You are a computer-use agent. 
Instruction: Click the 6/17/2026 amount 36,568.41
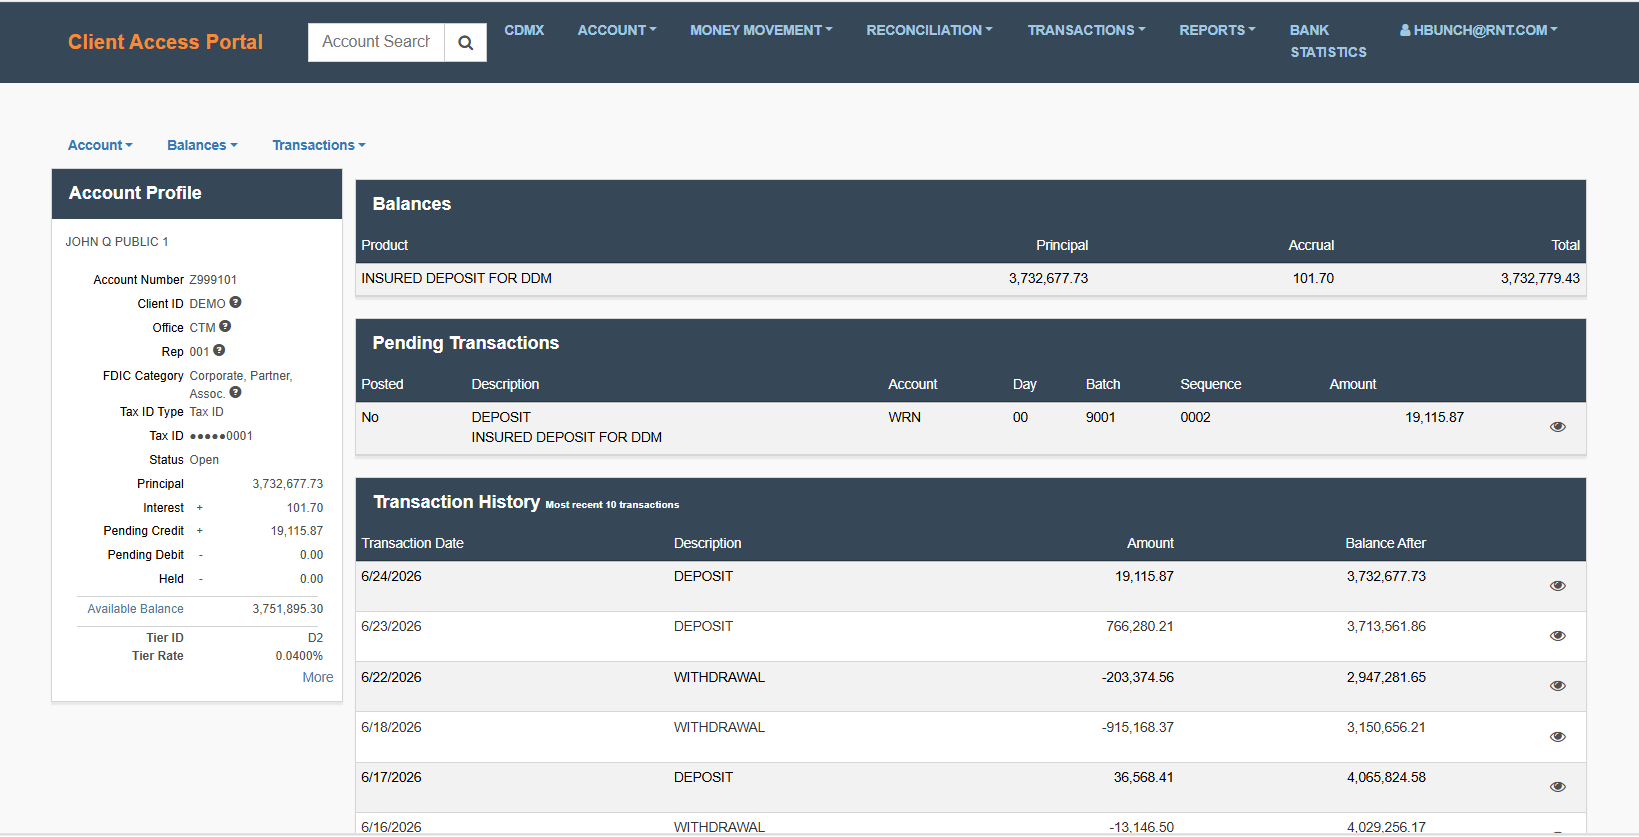pos(1144,778)
